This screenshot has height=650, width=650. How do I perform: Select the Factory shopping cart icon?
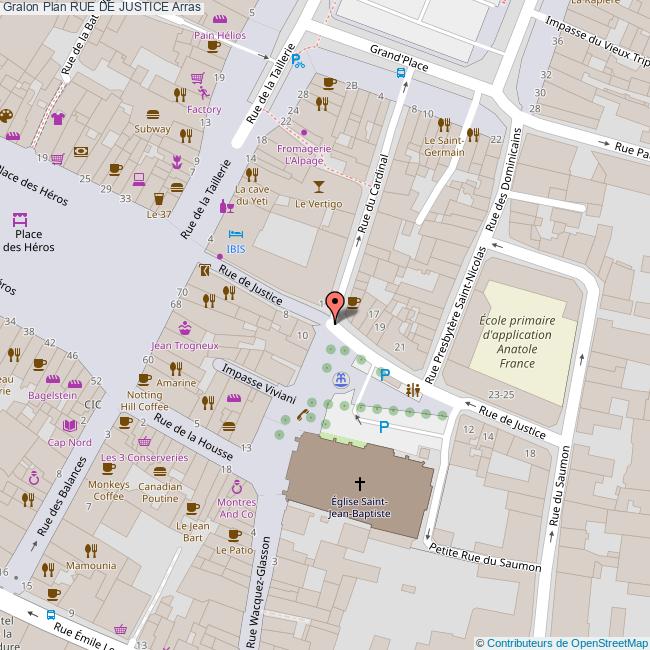[x=198, y=78]
